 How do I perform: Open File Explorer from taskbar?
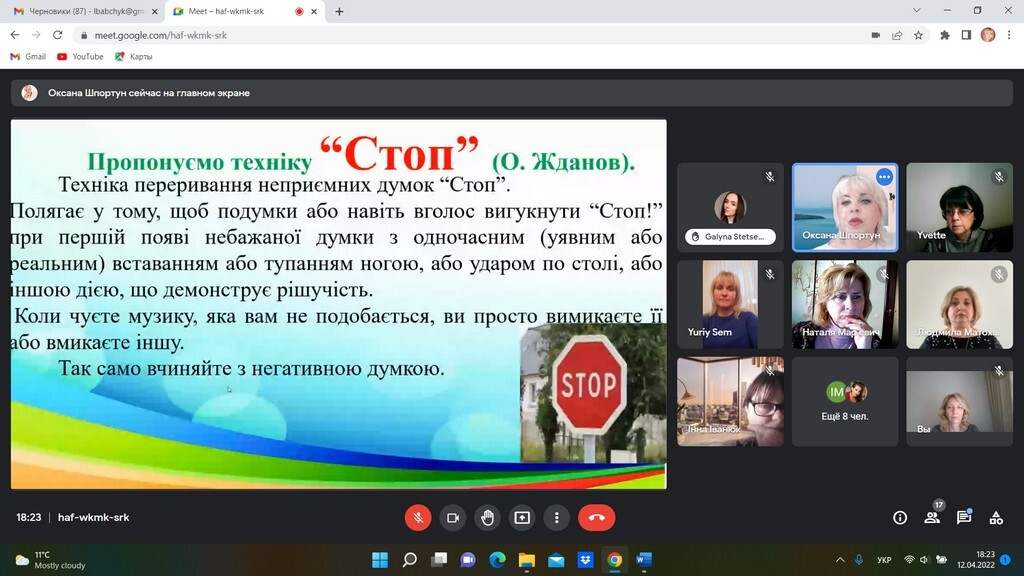[526, 560]
